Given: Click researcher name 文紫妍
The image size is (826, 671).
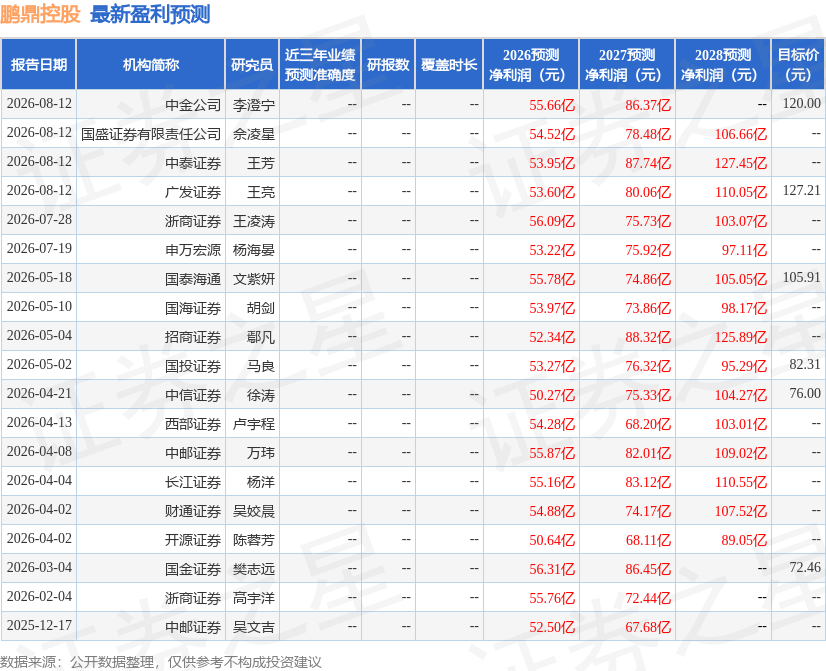Looking at the screenshot, I should 254,279.
